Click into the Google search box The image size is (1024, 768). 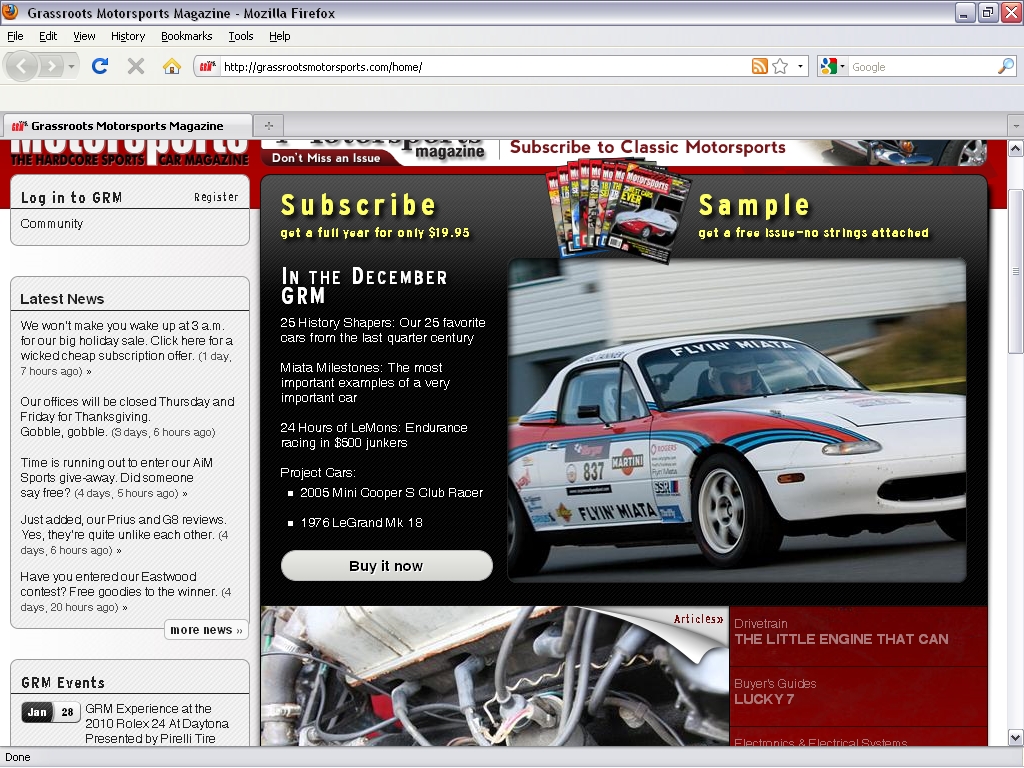922,67
